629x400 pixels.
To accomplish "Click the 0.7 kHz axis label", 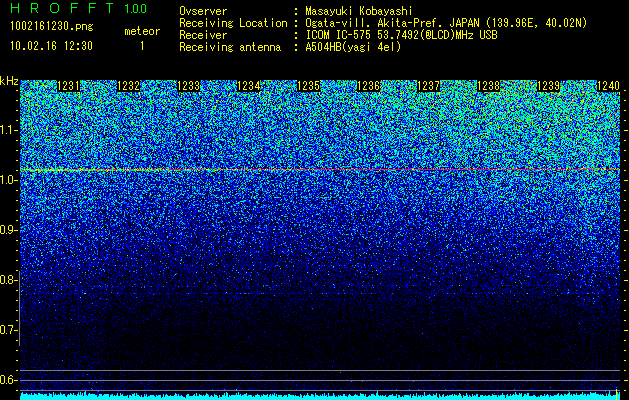I will [9, 330].
